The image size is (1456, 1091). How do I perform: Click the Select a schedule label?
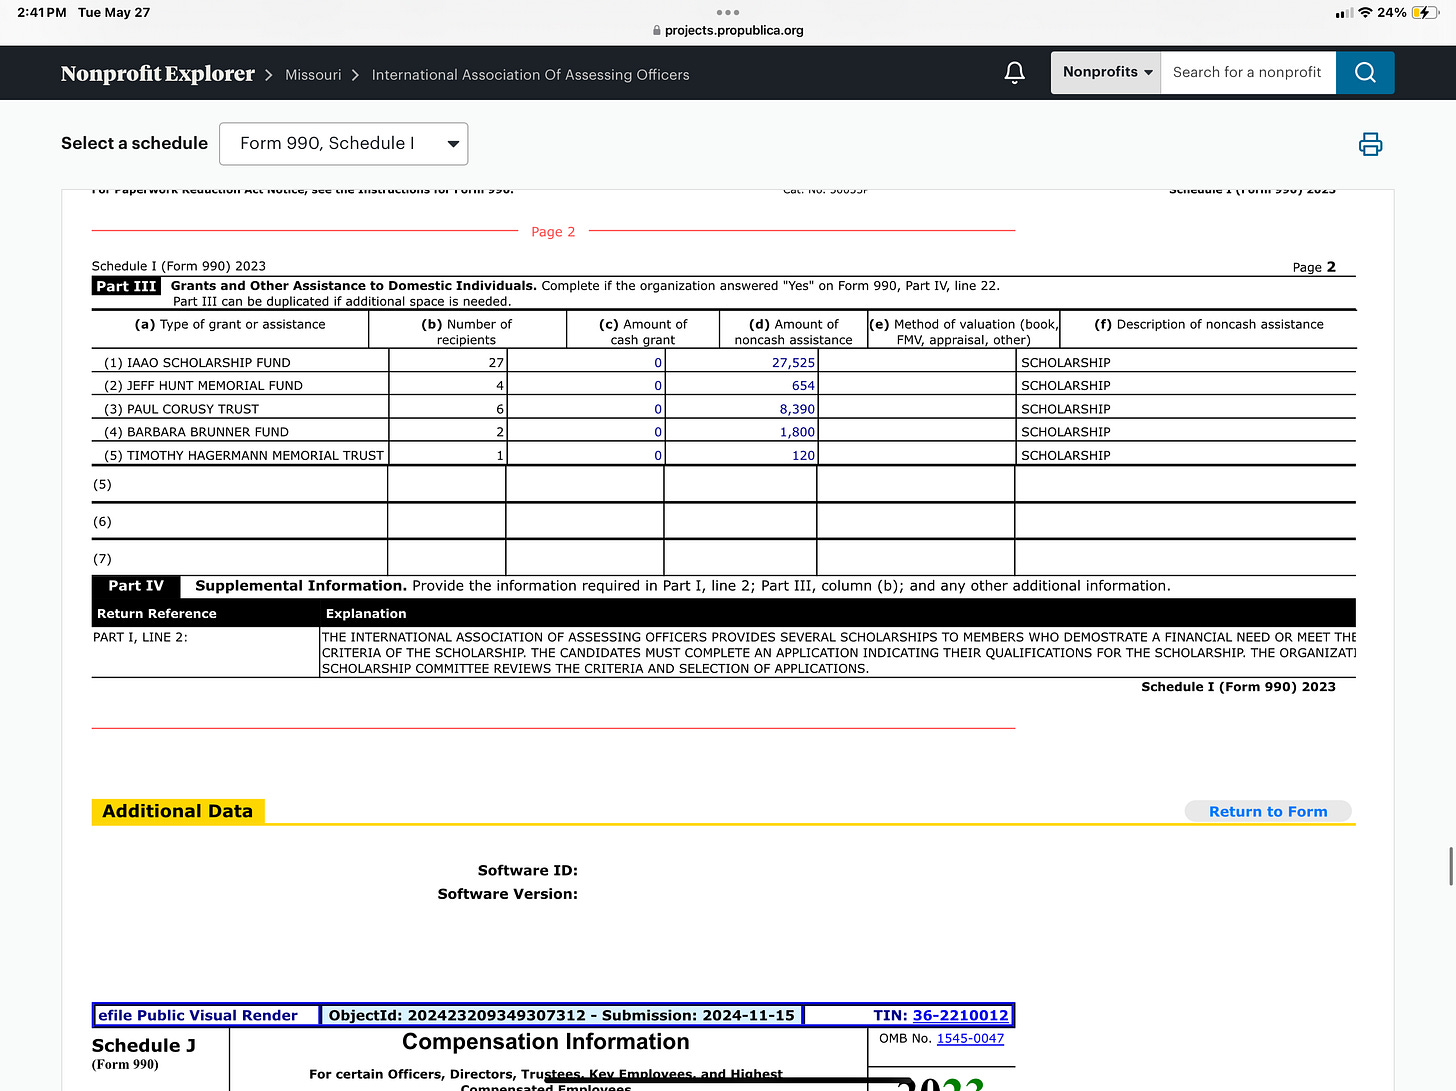coord(134,143)
